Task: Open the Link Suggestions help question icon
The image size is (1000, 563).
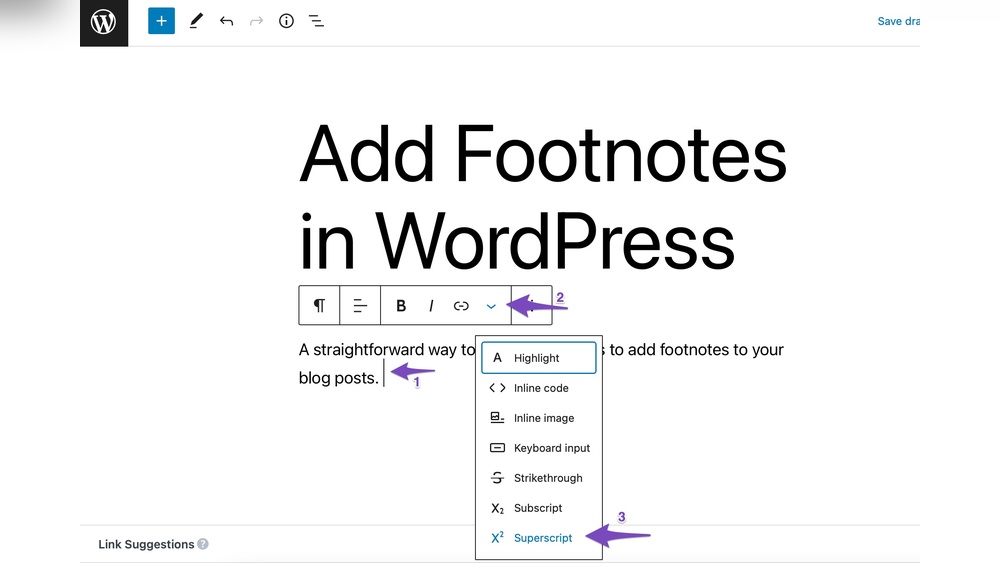Action: tap(203, 544)
